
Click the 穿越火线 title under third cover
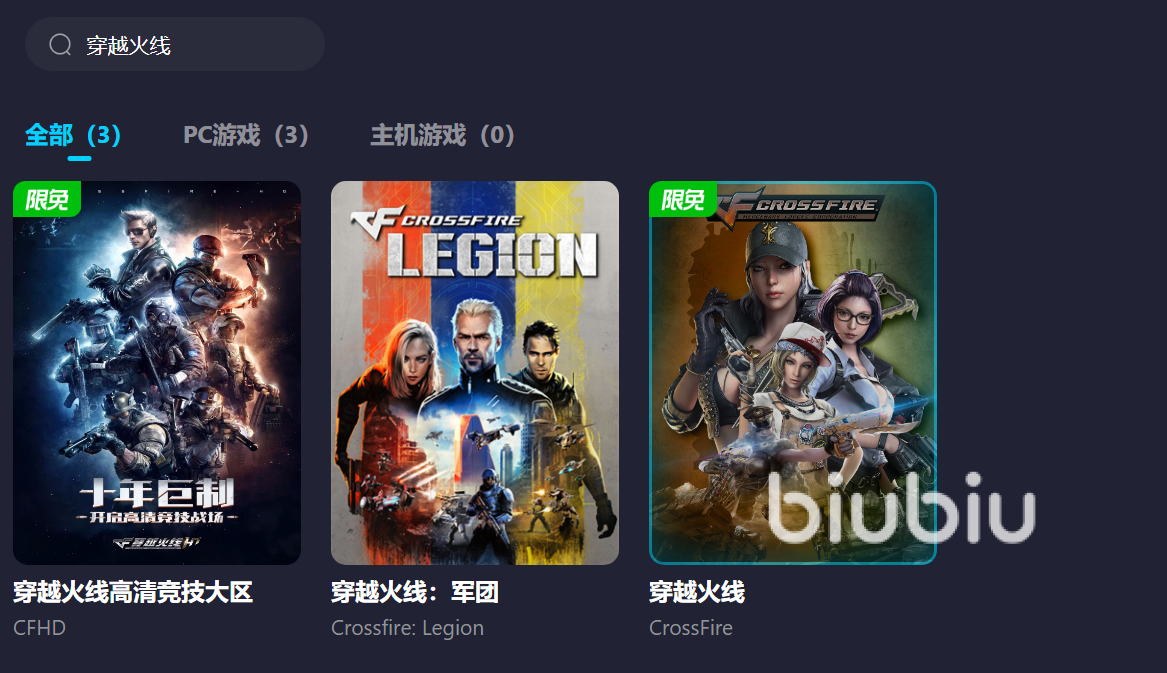[697, 592]
